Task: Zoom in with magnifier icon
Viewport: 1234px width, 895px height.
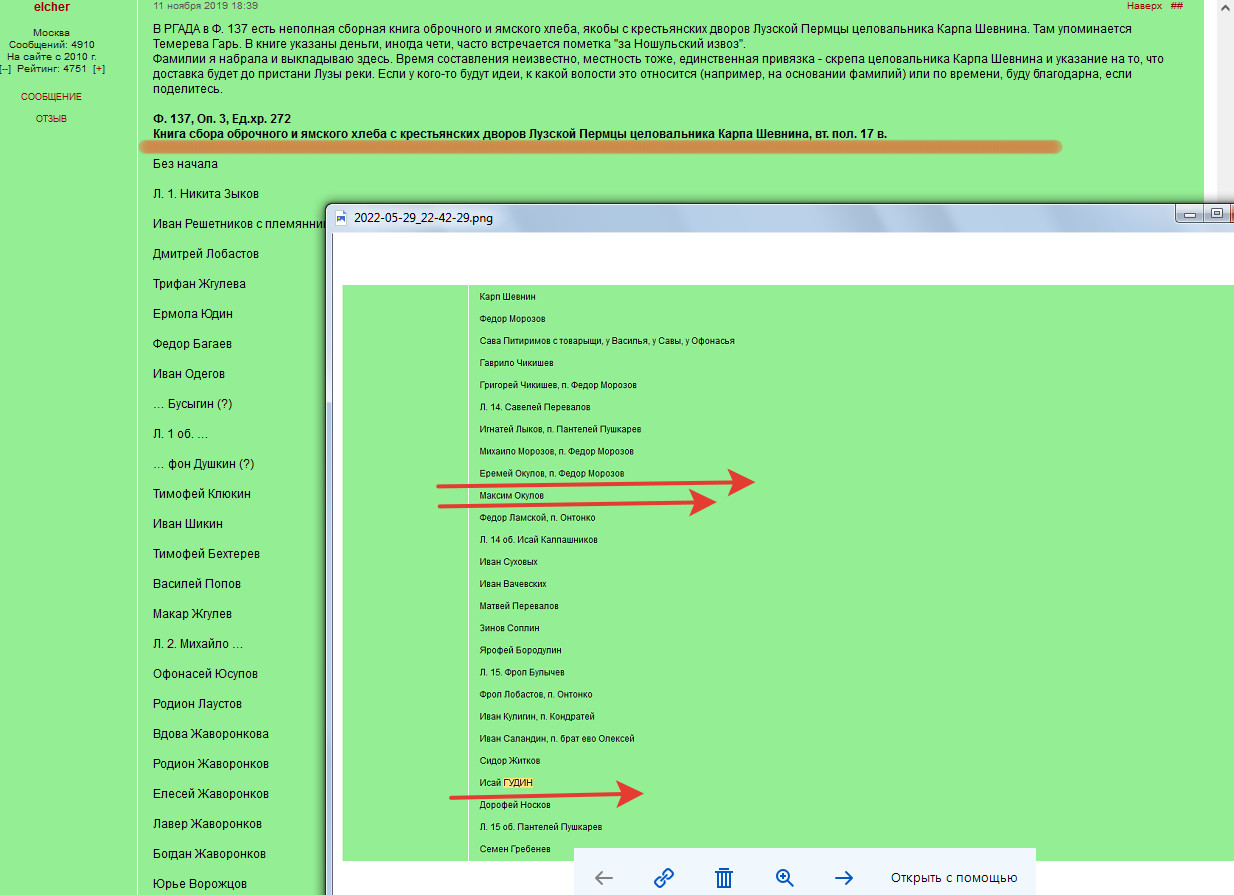Action: (x=785, y=878)
